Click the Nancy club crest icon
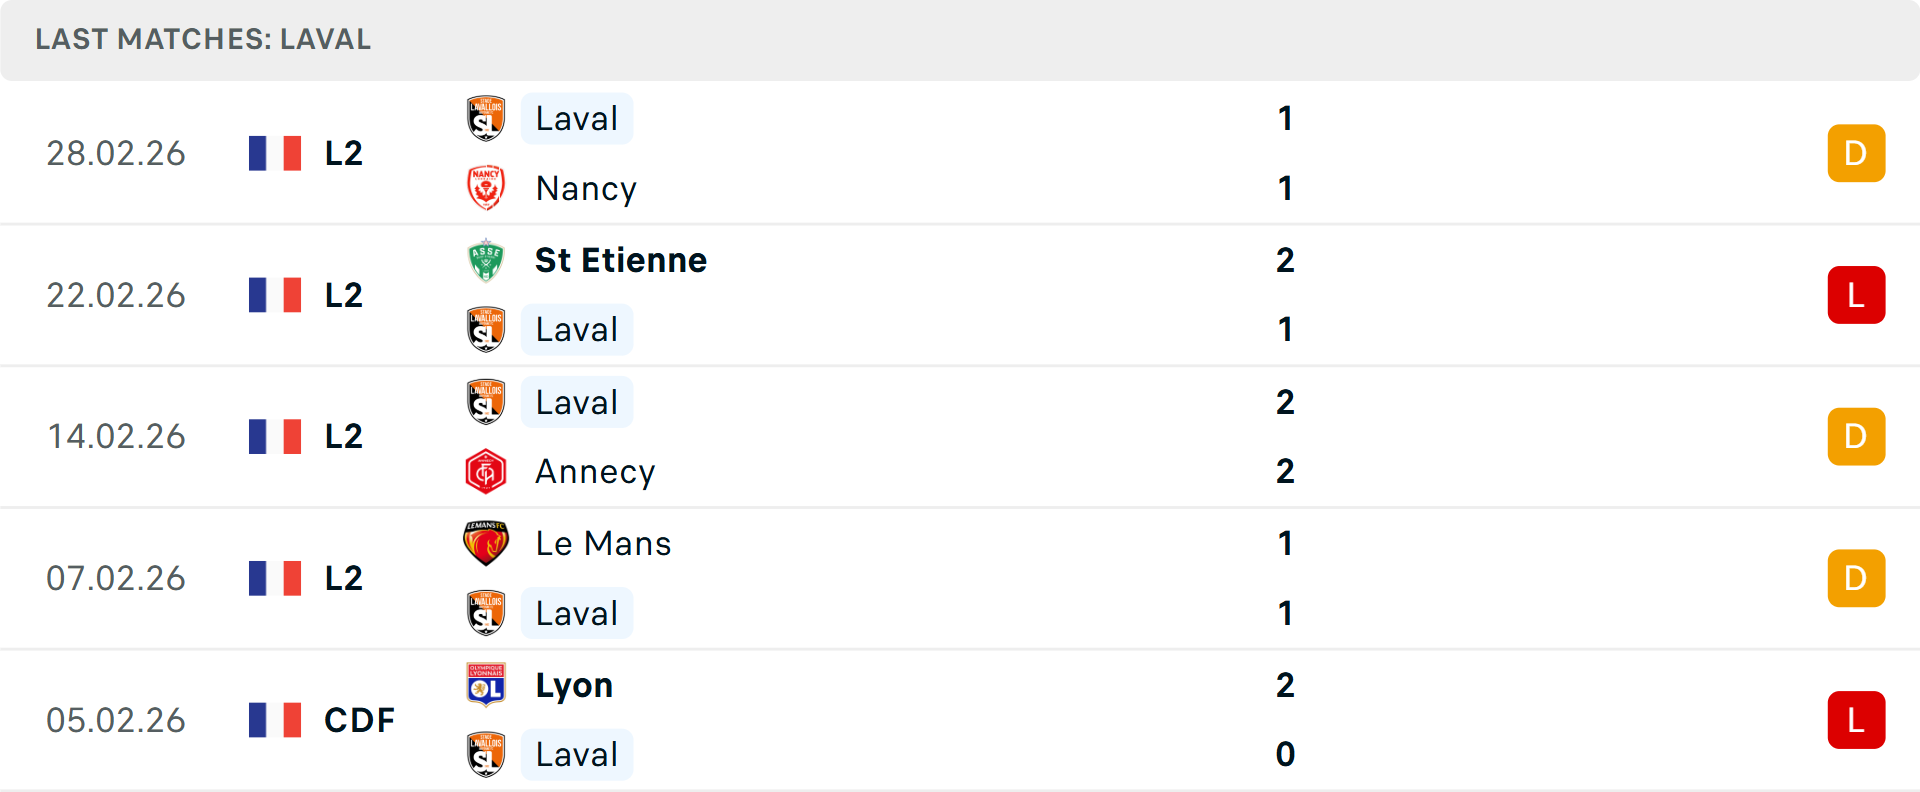 [486, 188]
